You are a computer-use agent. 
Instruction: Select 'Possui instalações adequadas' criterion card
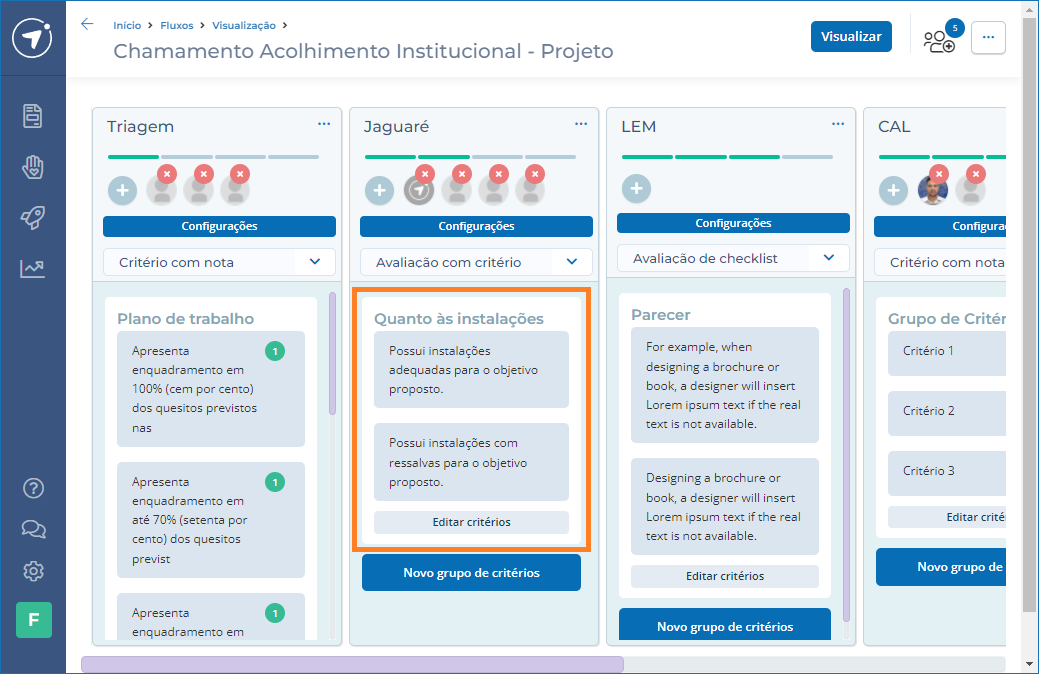(x=471, y=370)
